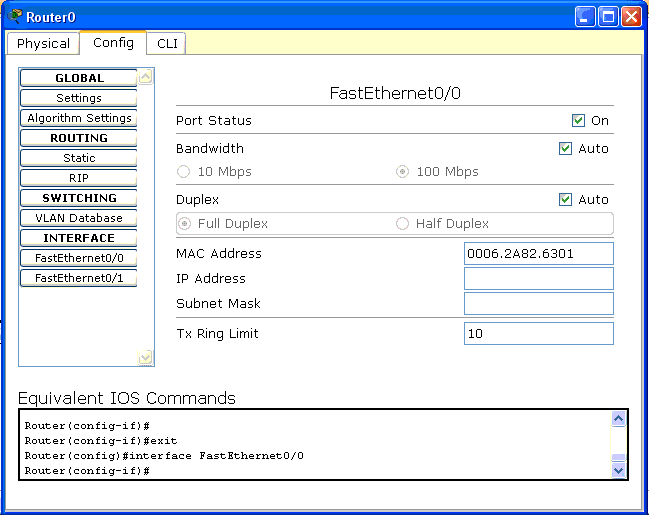Click the ROUTING section header
The height and width of the screenshot is (515, 649).
click(79, 138)
